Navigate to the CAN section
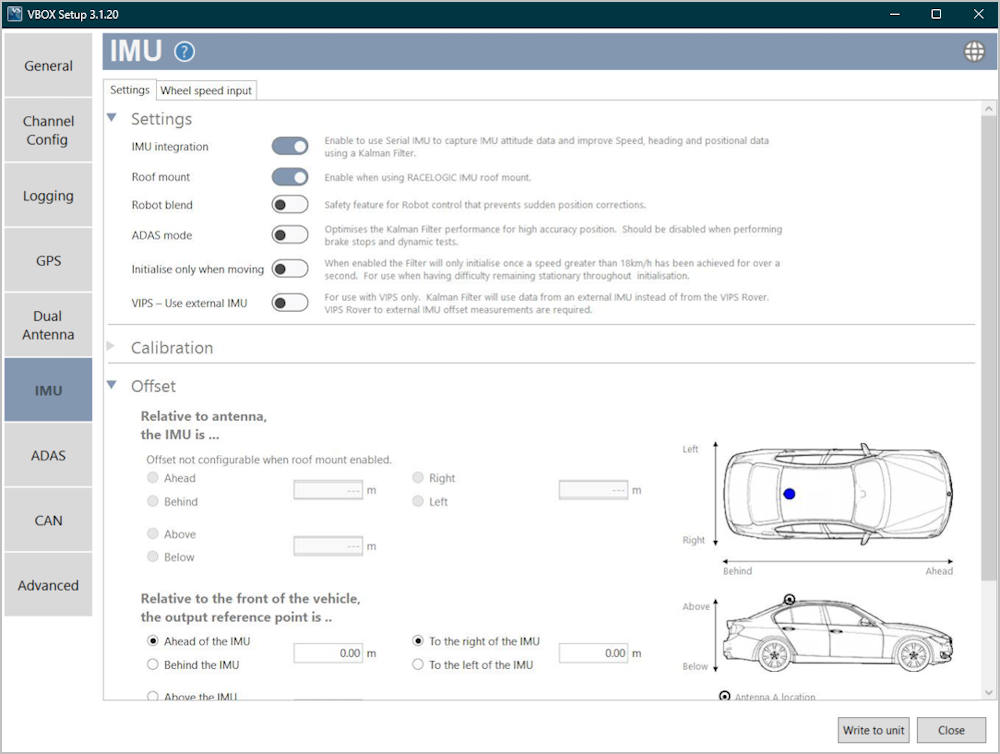Screen dimensions: 1000x754 pos(48,519)
